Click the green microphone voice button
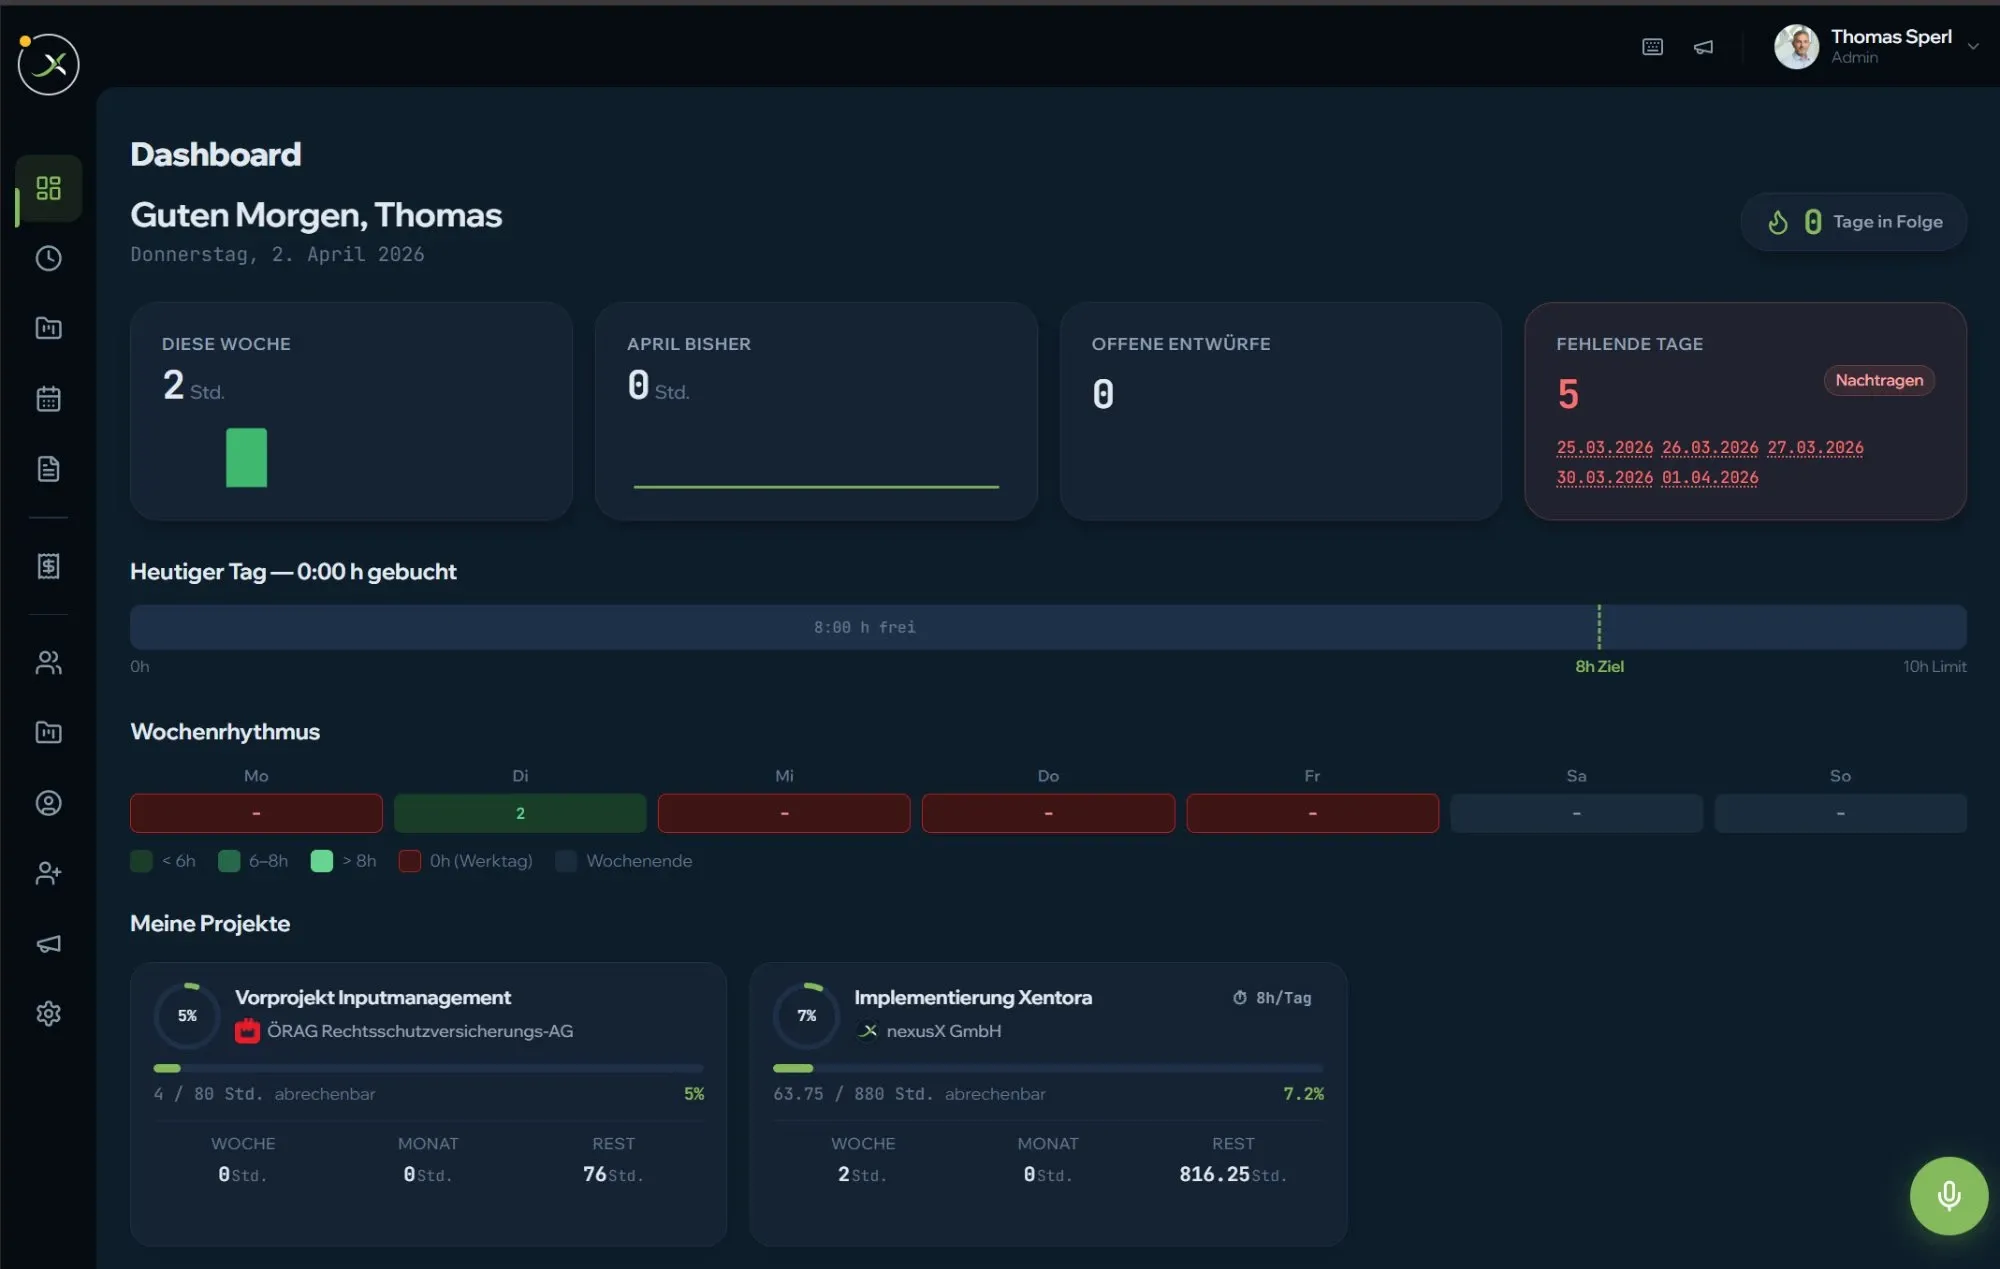The image size is (2000, 1269). (x=1948, y=1196)
